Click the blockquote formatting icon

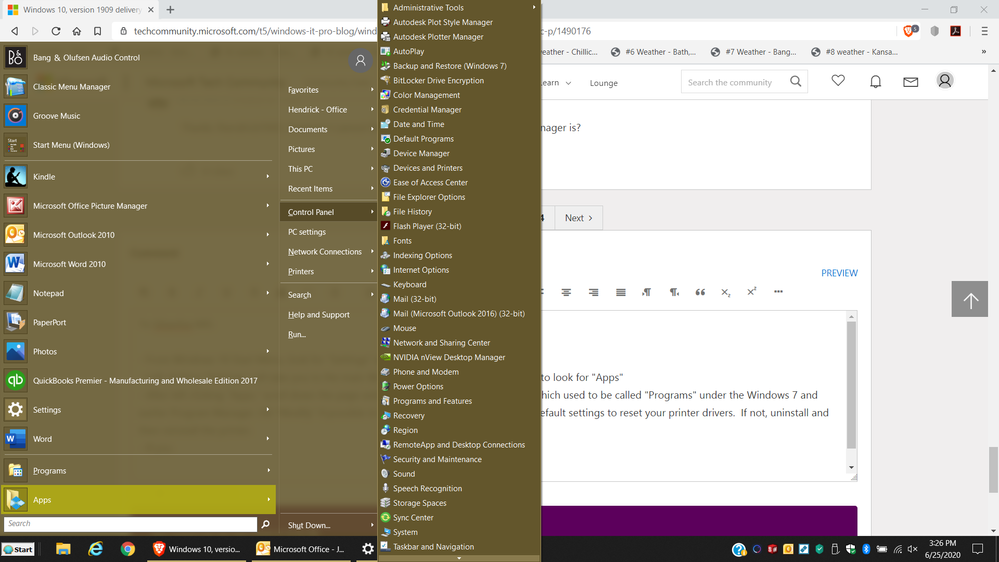pos(700,292)
